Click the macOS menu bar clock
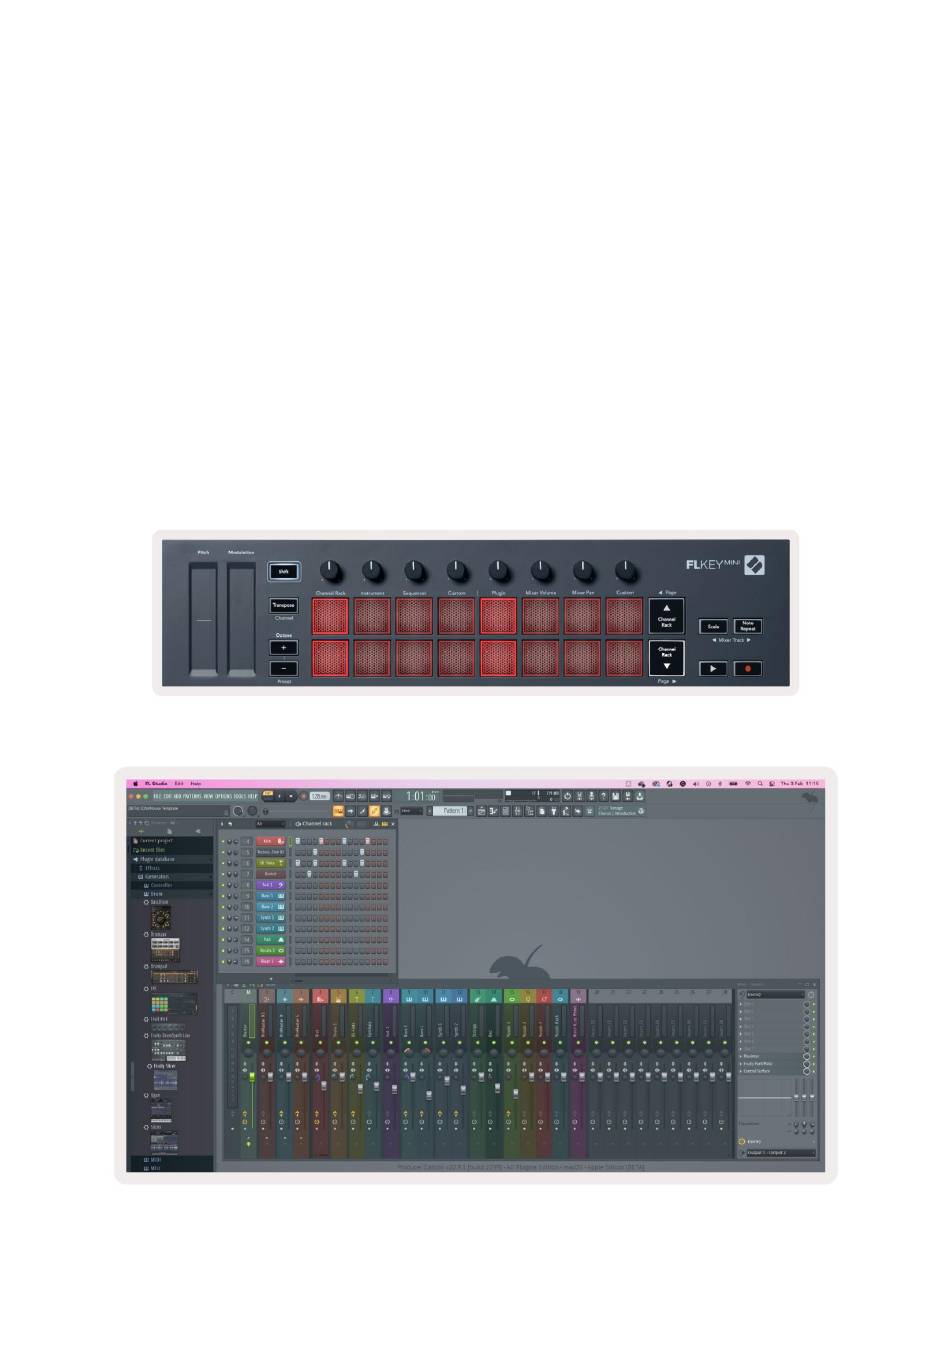 797,784
